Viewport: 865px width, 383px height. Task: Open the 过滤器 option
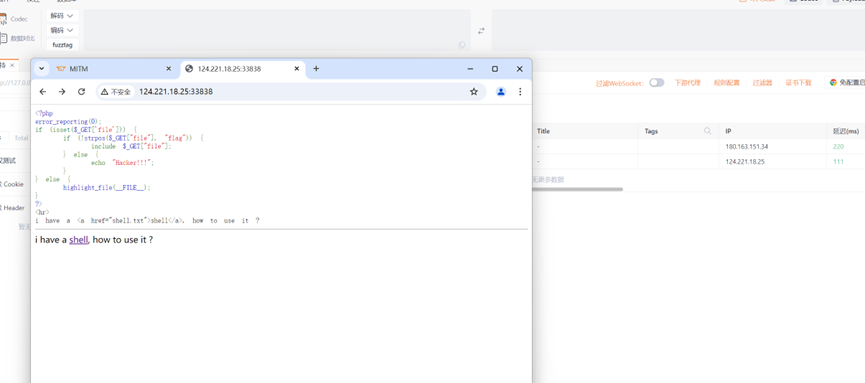762,83
